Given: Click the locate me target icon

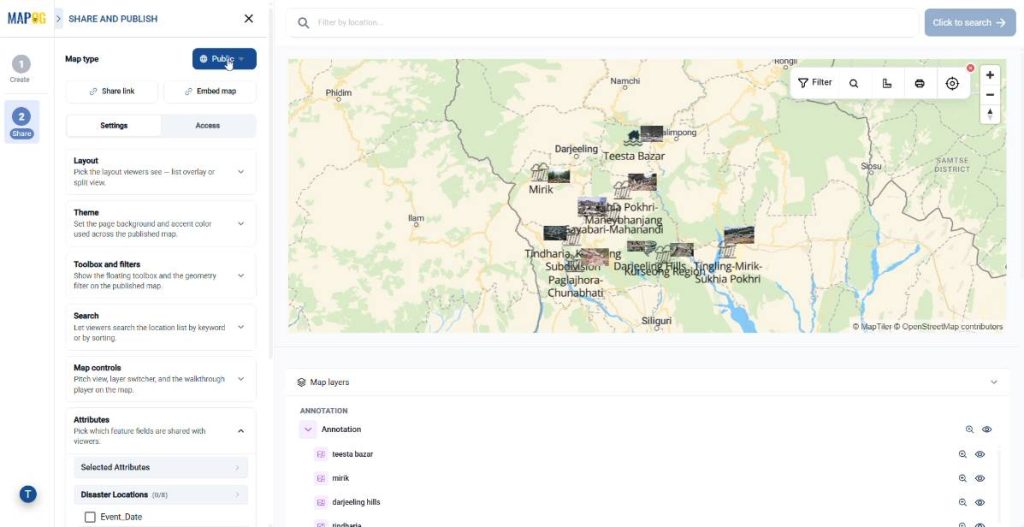Looking at the screenshot, I should pyautogui.click(x=952, y=84).
